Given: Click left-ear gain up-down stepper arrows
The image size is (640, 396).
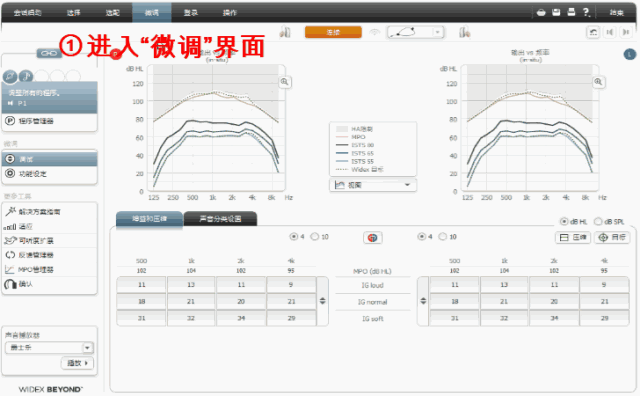Looking at the screenshot, I should click(x=322, y=301).
